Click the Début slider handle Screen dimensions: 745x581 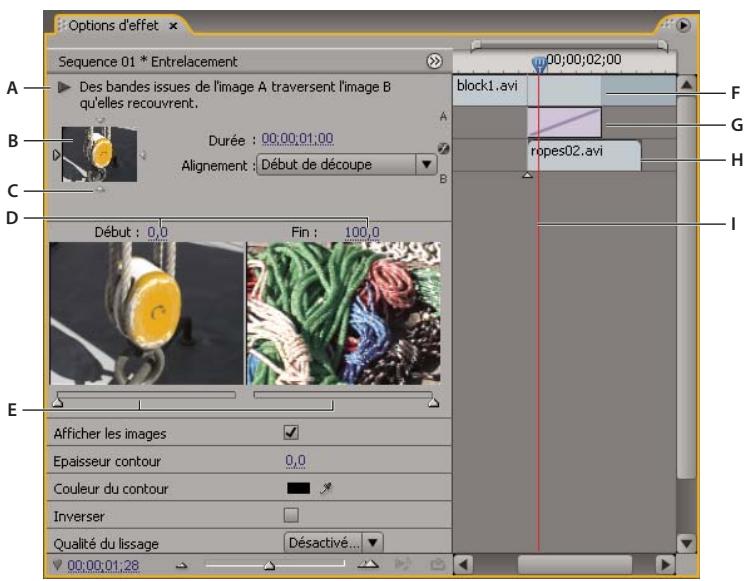pos(57,403)
